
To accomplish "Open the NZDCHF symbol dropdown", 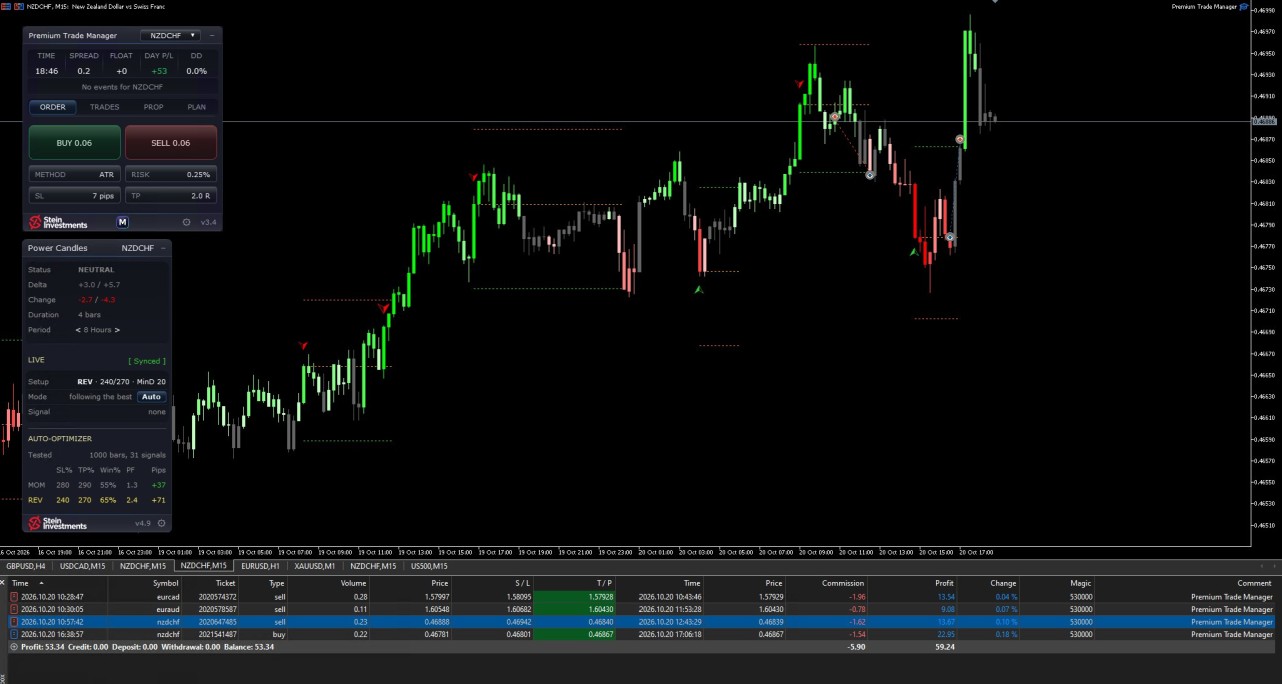I will point(170,35).
